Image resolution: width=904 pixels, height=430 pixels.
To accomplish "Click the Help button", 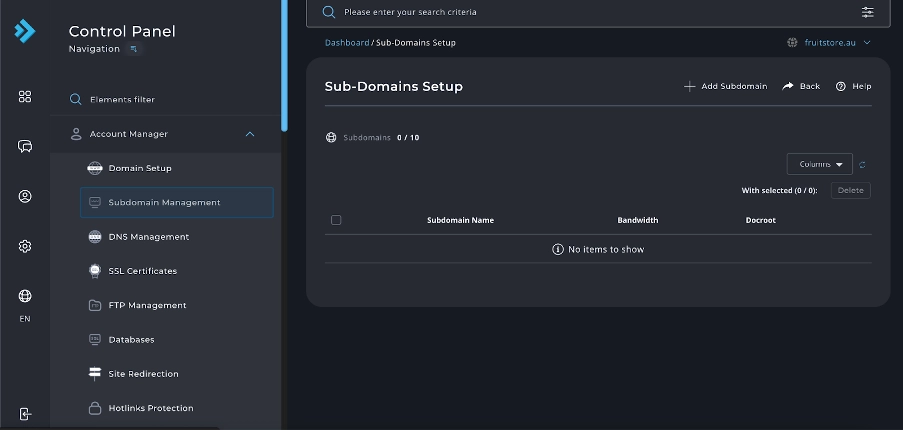I will (x=853, y=86).
